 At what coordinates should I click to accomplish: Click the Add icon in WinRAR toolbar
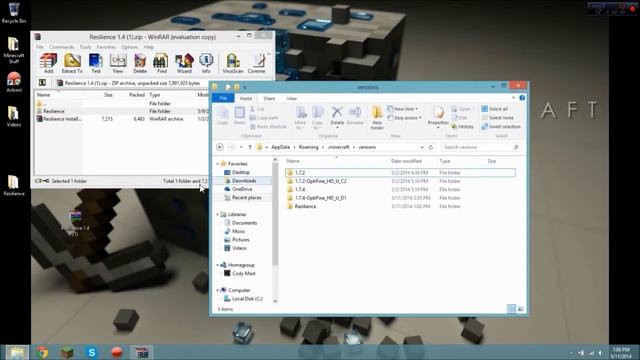click(48, 63)
